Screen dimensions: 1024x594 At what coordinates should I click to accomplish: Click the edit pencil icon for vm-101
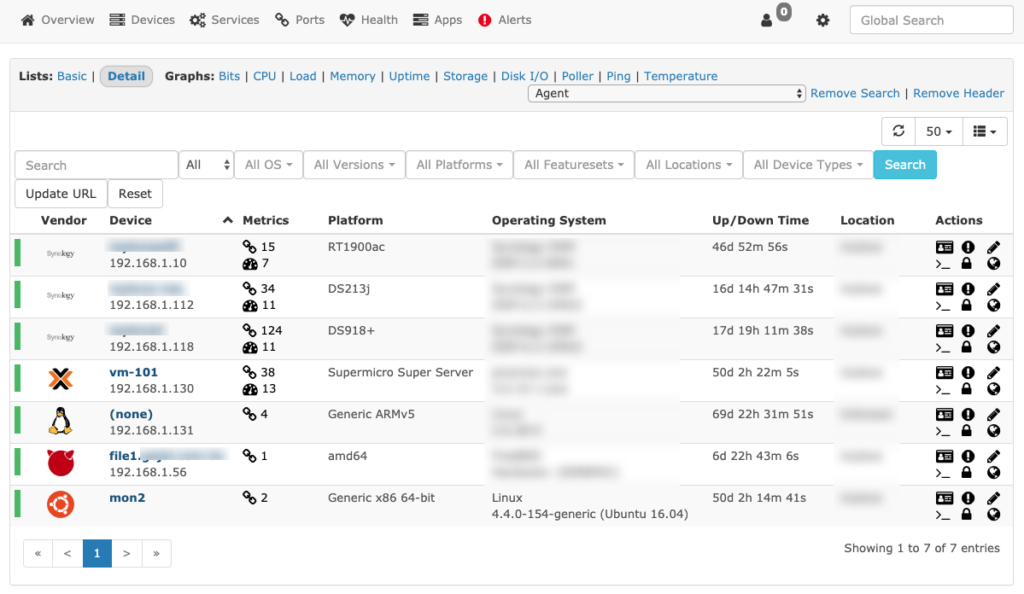click(993, 373)
